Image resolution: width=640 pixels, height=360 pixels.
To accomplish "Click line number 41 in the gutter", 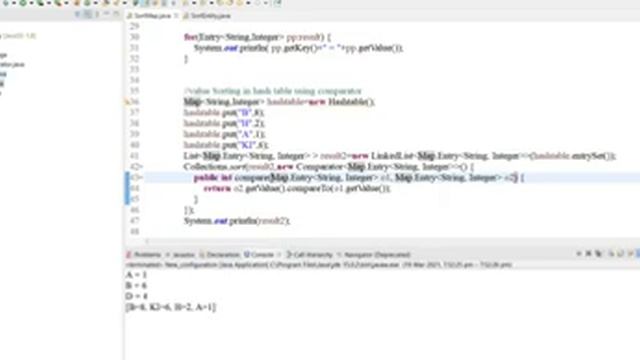I will pyautogui.click(x=134, y=156).
